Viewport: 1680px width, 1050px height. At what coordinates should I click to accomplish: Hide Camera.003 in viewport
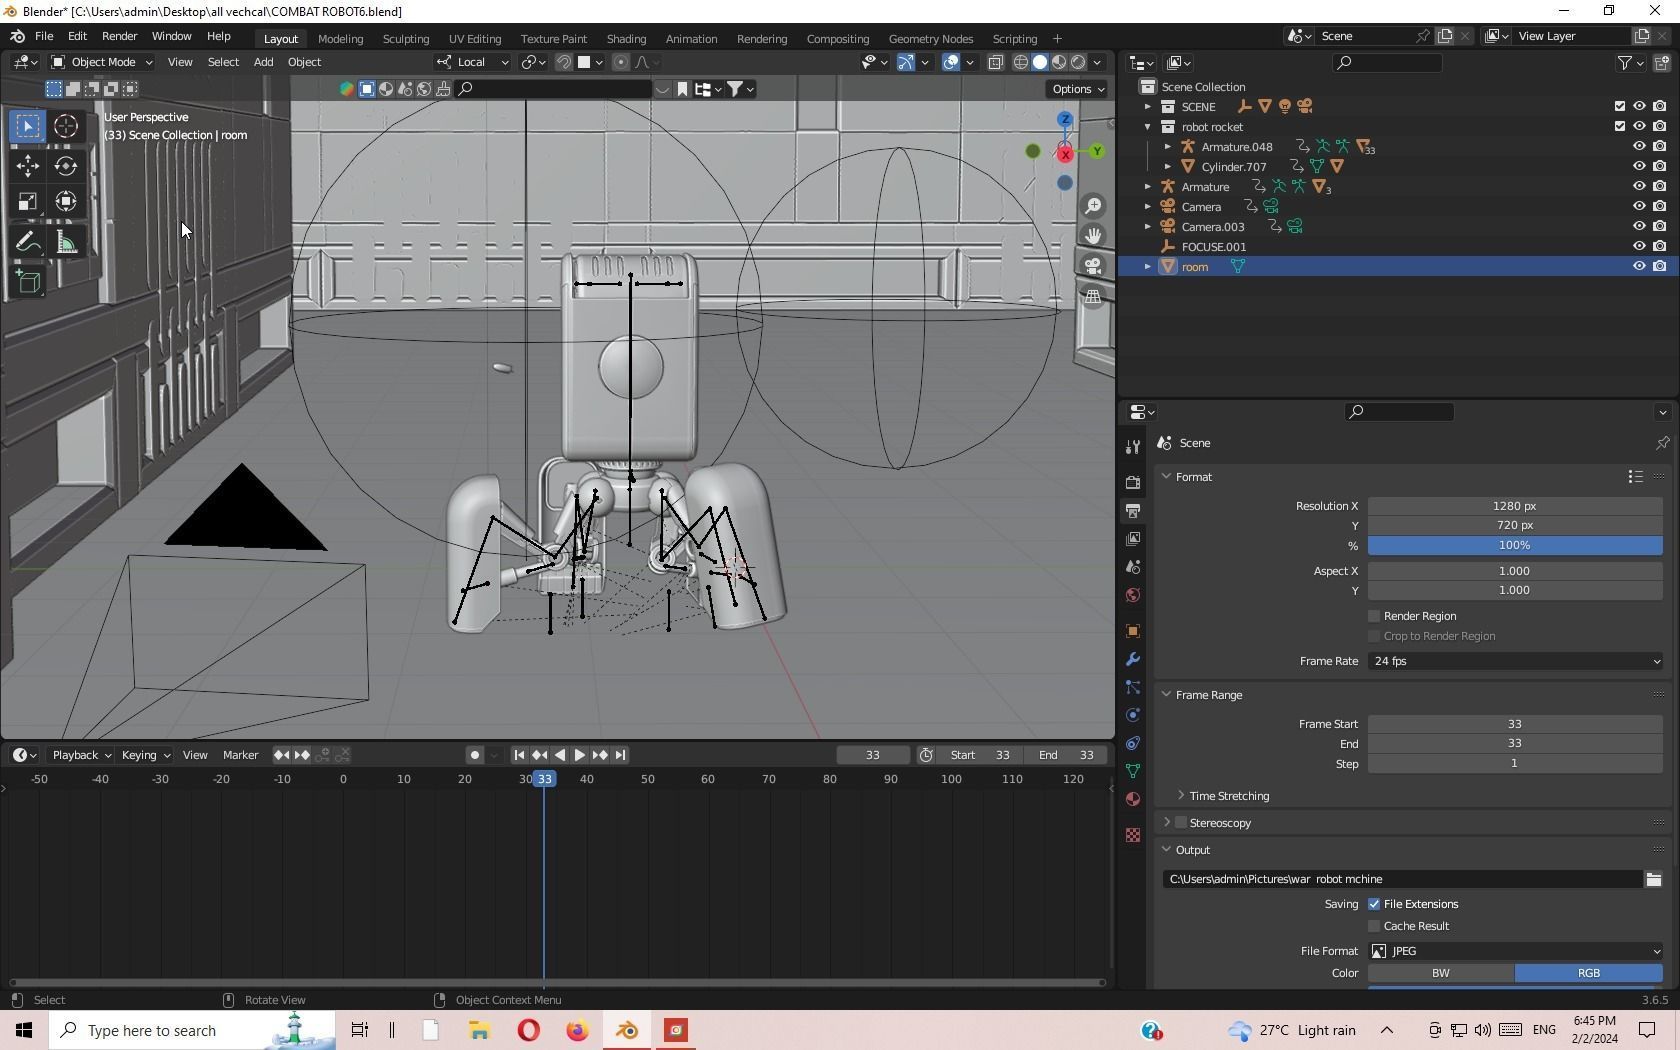[1639, 226]
